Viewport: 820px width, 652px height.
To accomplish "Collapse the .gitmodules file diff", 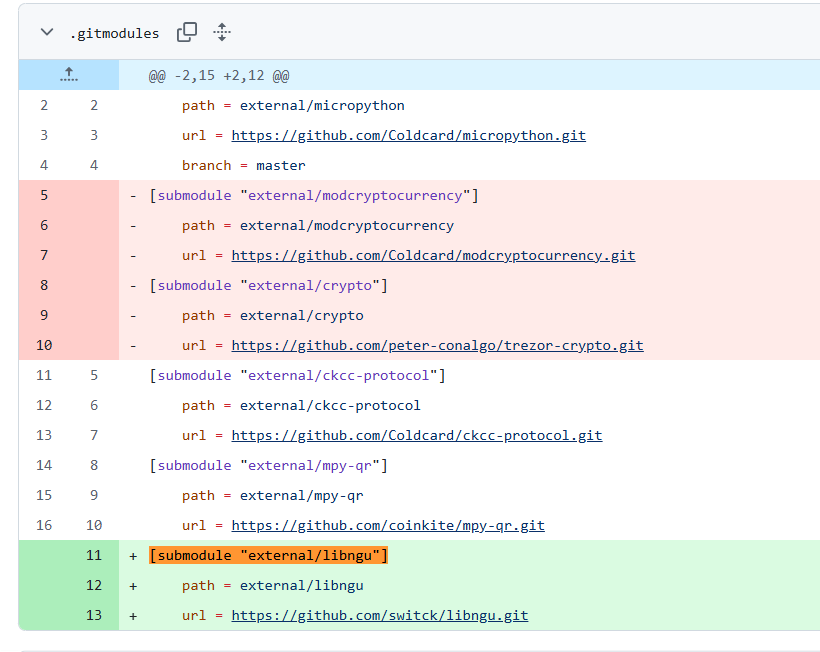I will click(47, 32).
